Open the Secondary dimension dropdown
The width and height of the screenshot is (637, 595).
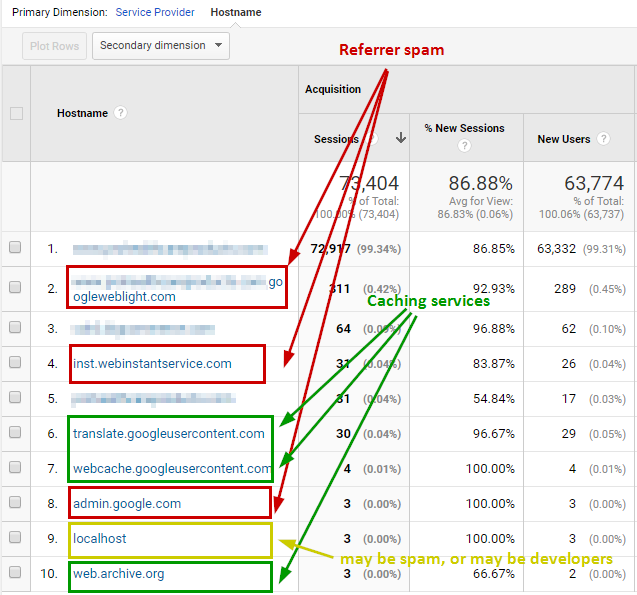point(161,45)
